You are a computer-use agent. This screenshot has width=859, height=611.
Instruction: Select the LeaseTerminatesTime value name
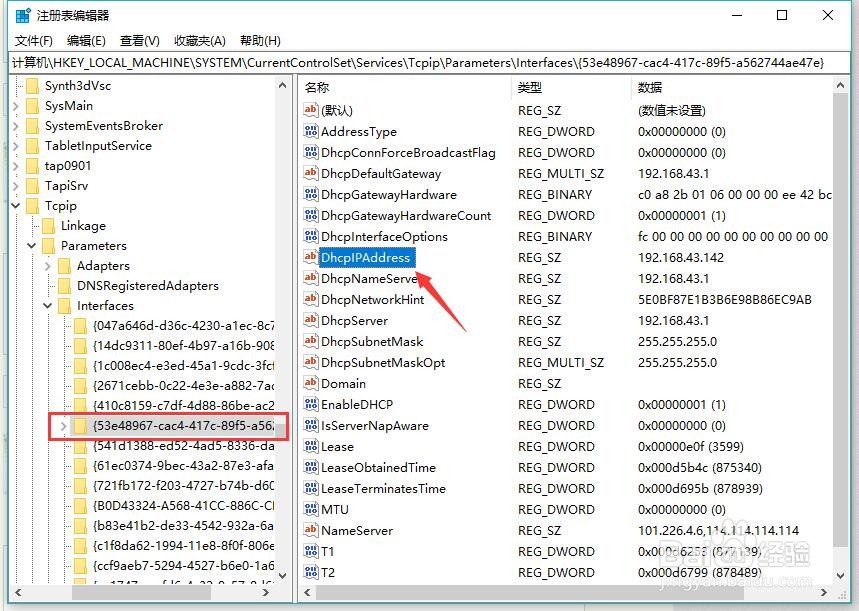click(383, 488)
